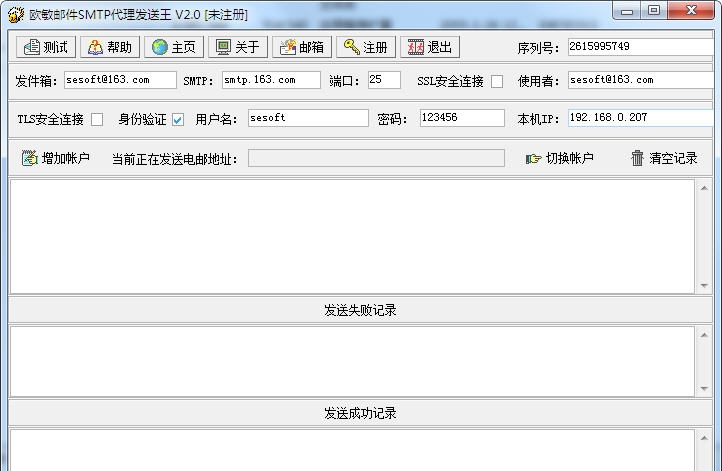This screenshot has width=722, height=471.
Task: Focus the 序列号 serial number field
Action: point(640,47)
